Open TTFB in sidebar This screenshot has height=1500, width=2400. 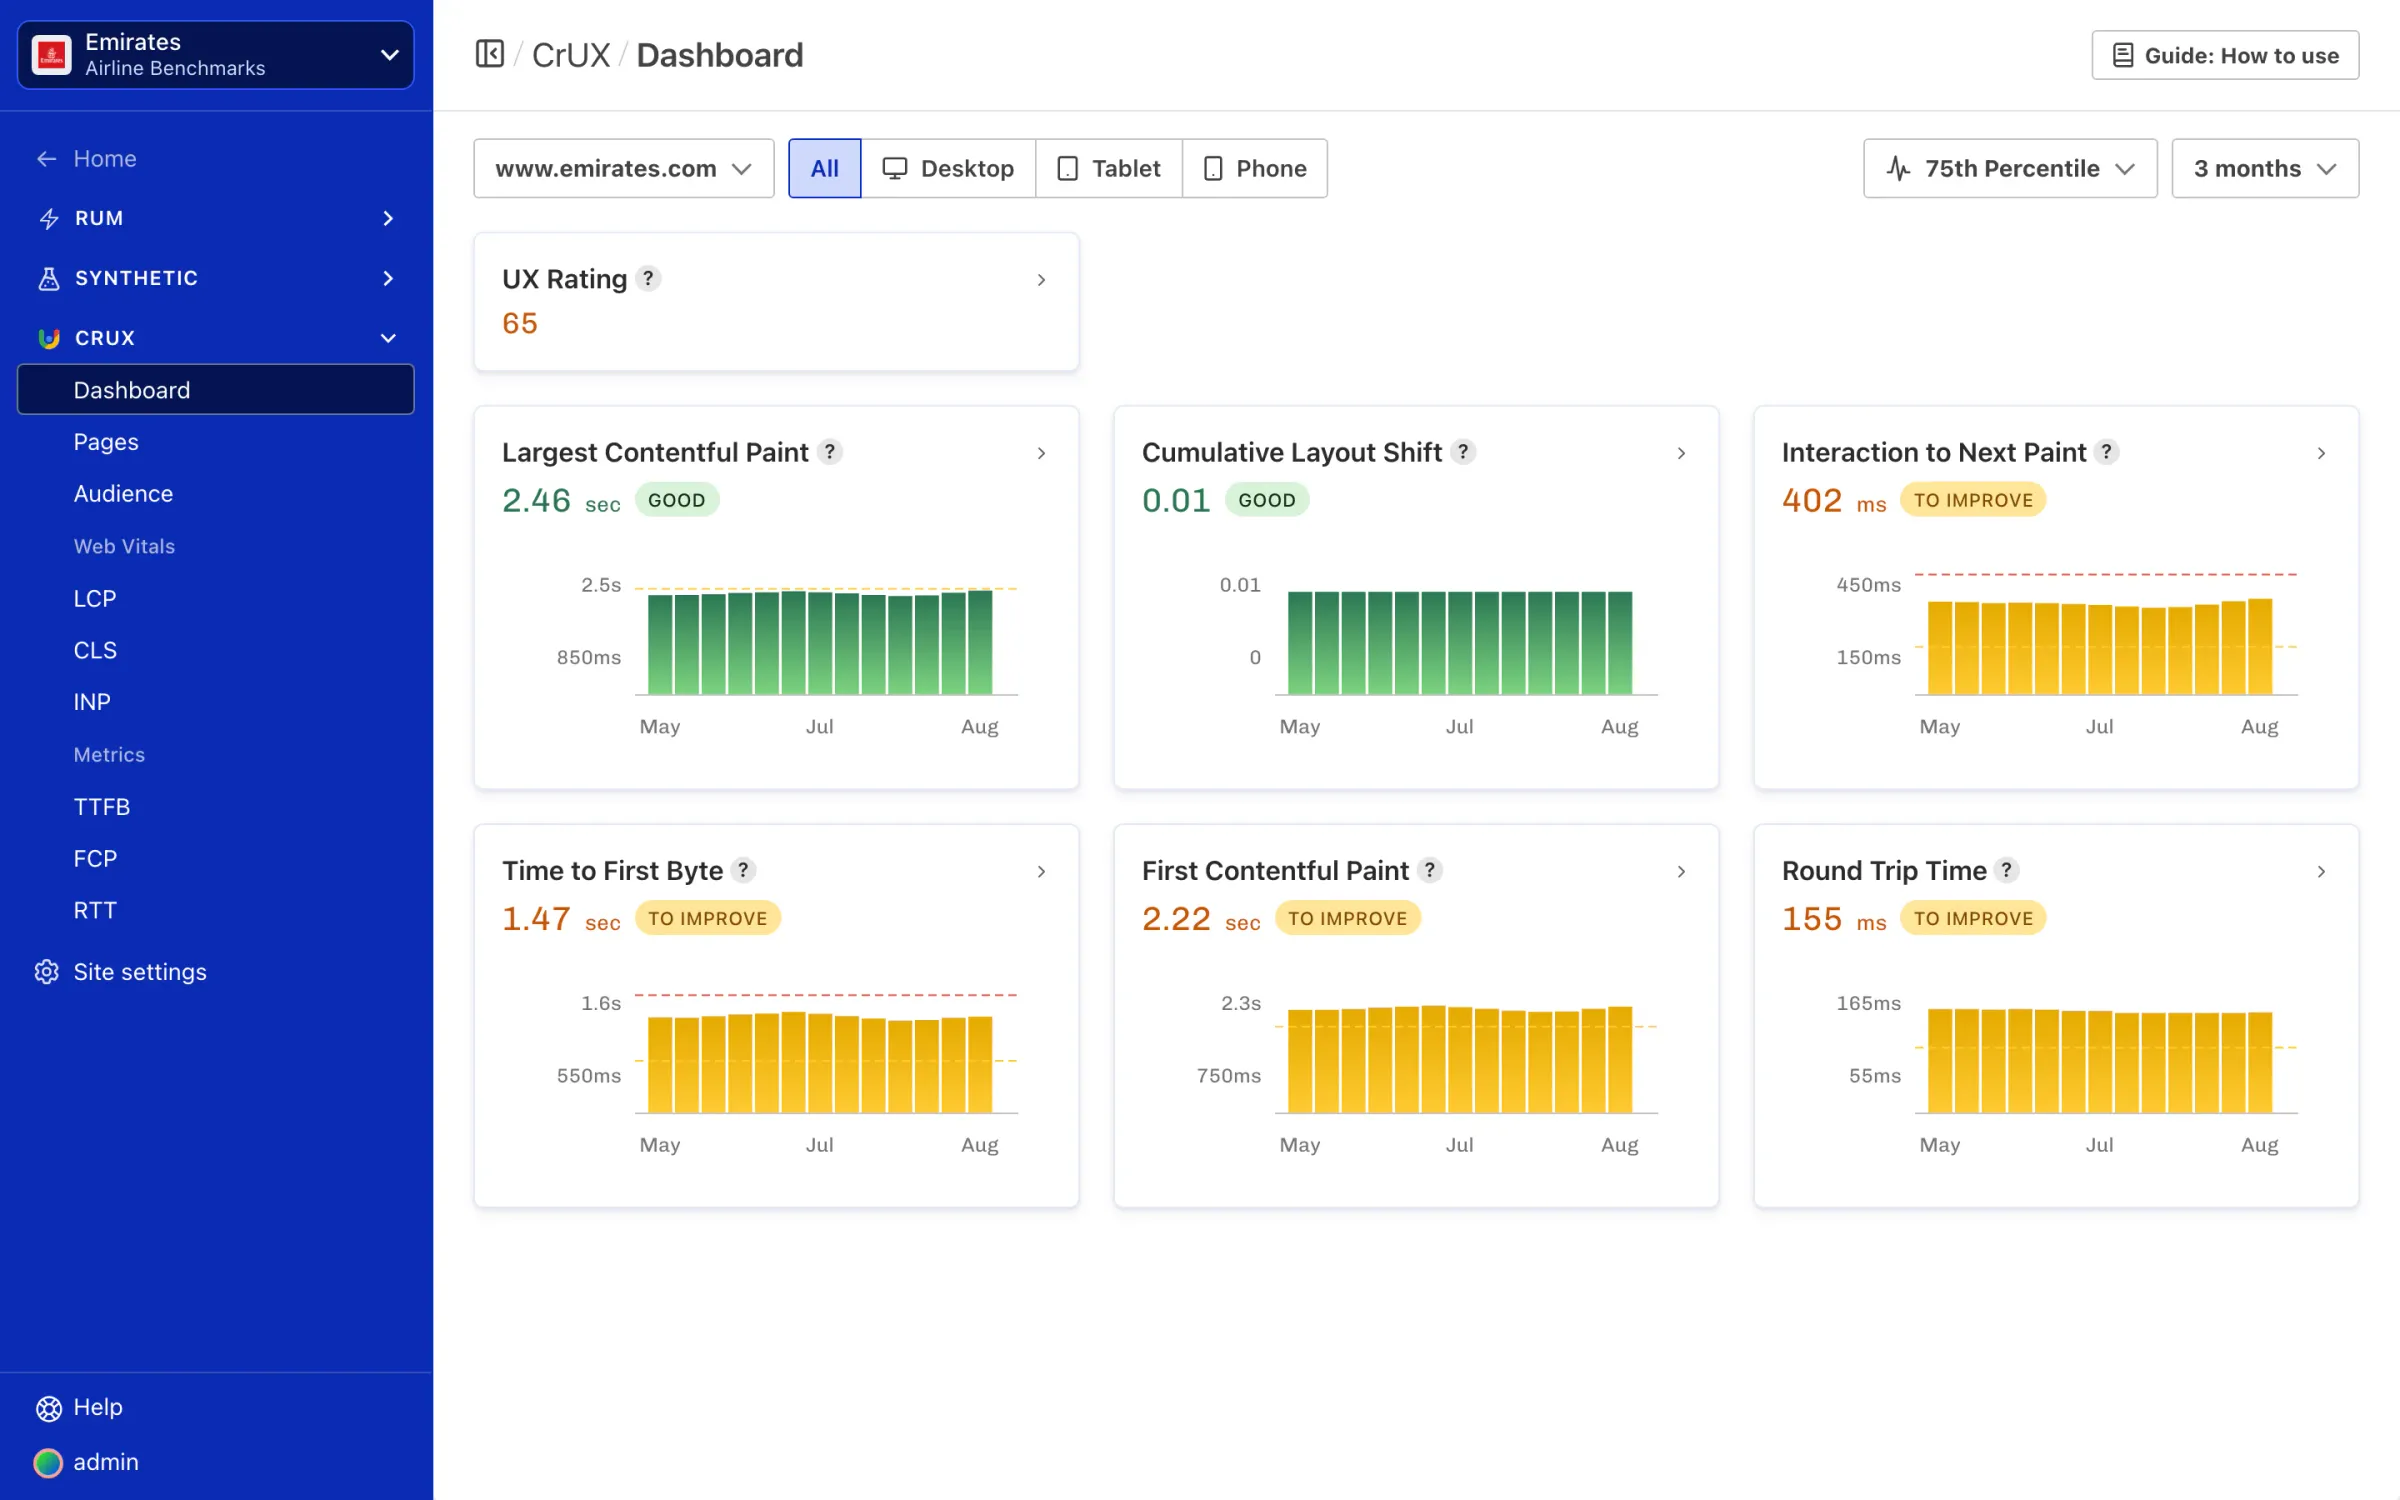click(x=102, y=807)
